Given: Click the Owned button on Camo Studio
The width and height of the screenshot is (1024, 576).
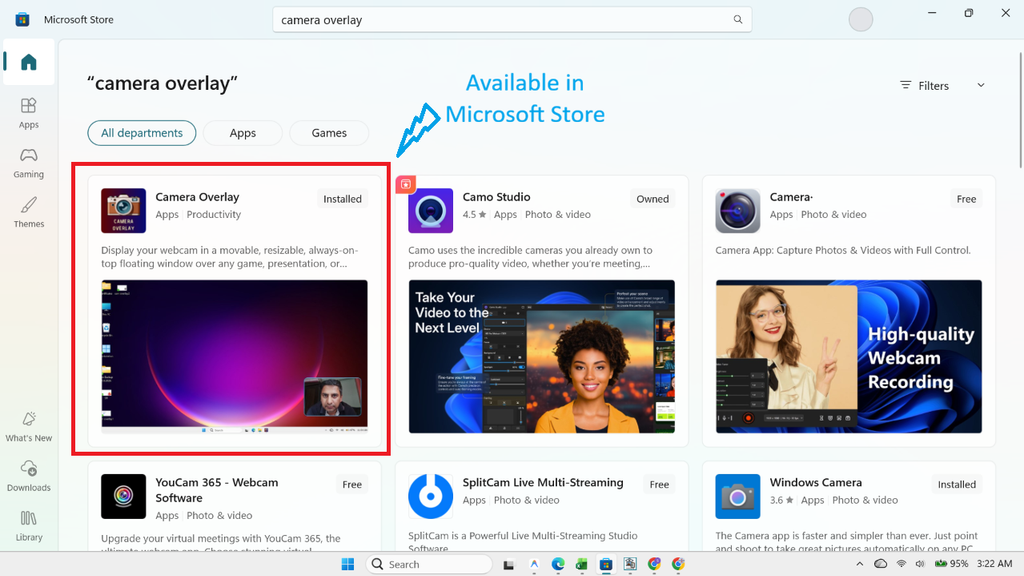Looking at the screenshot, I should pyautogui.click(x=652, y=199).
